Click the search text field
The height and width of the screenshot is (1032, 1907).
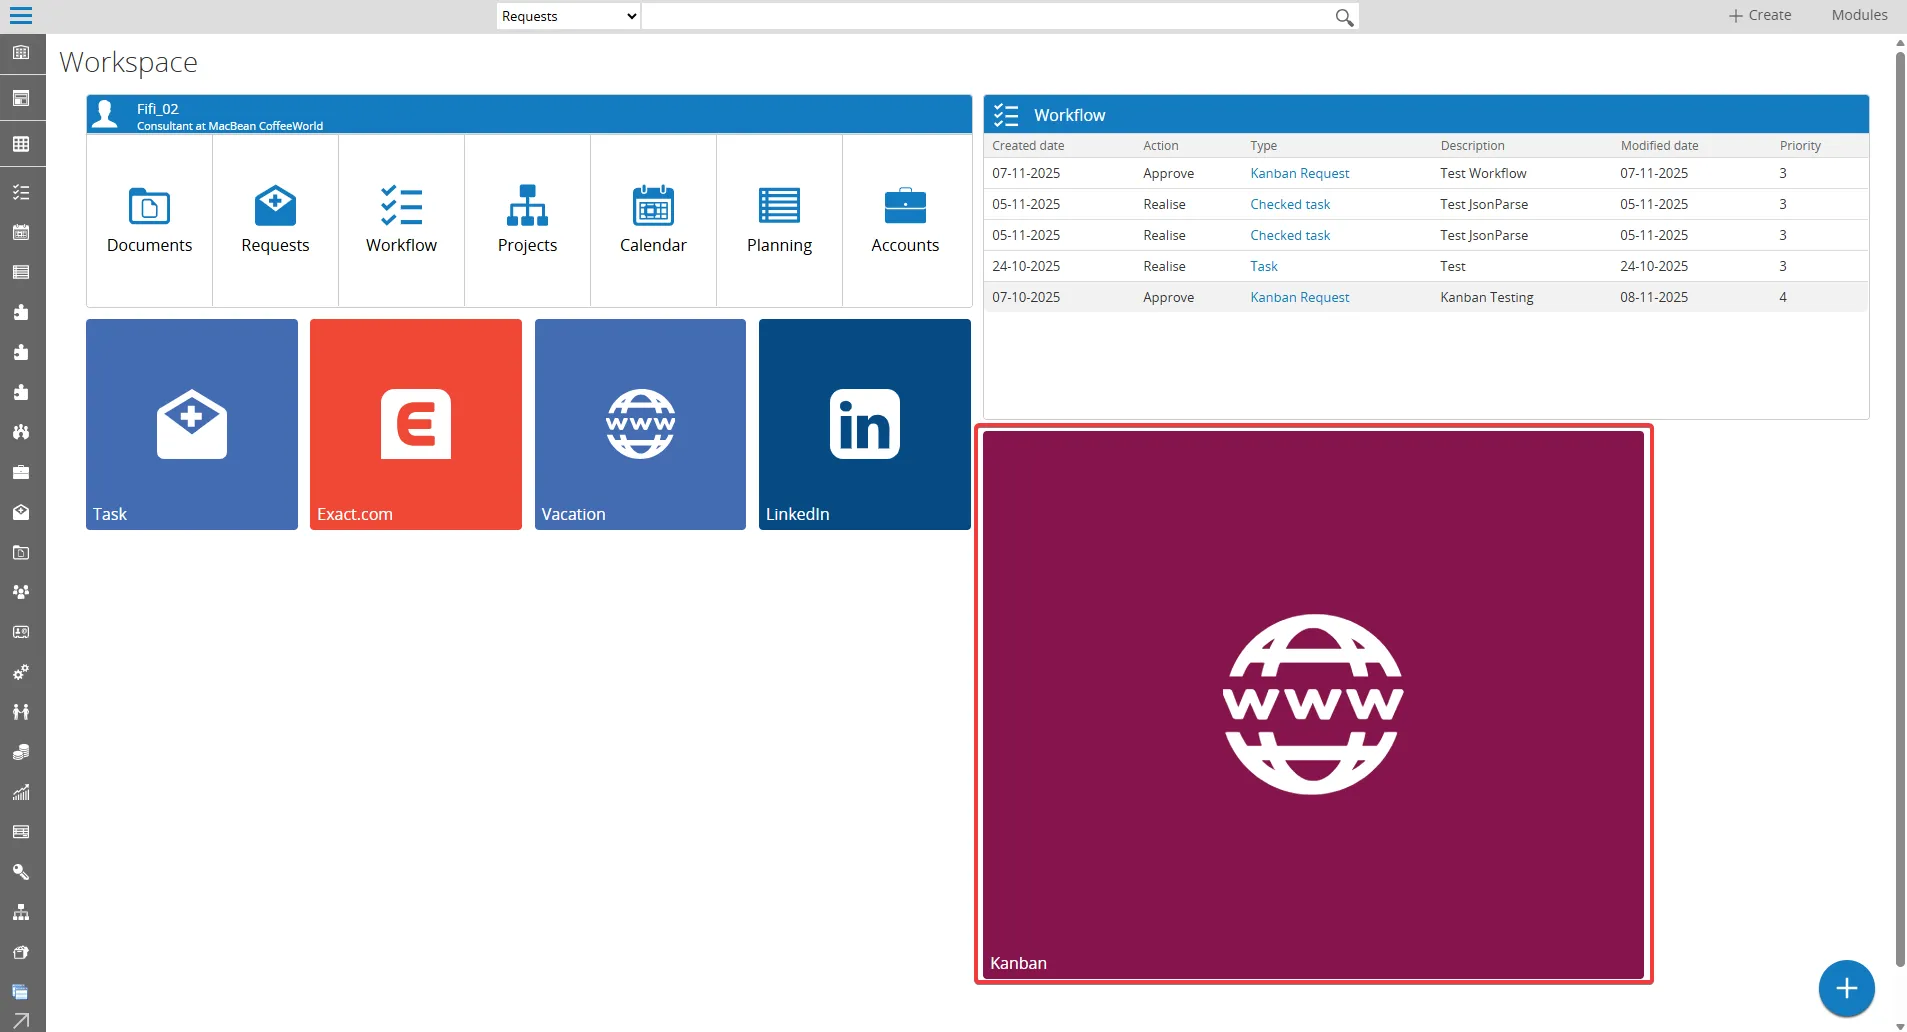(x=985, y=16)
